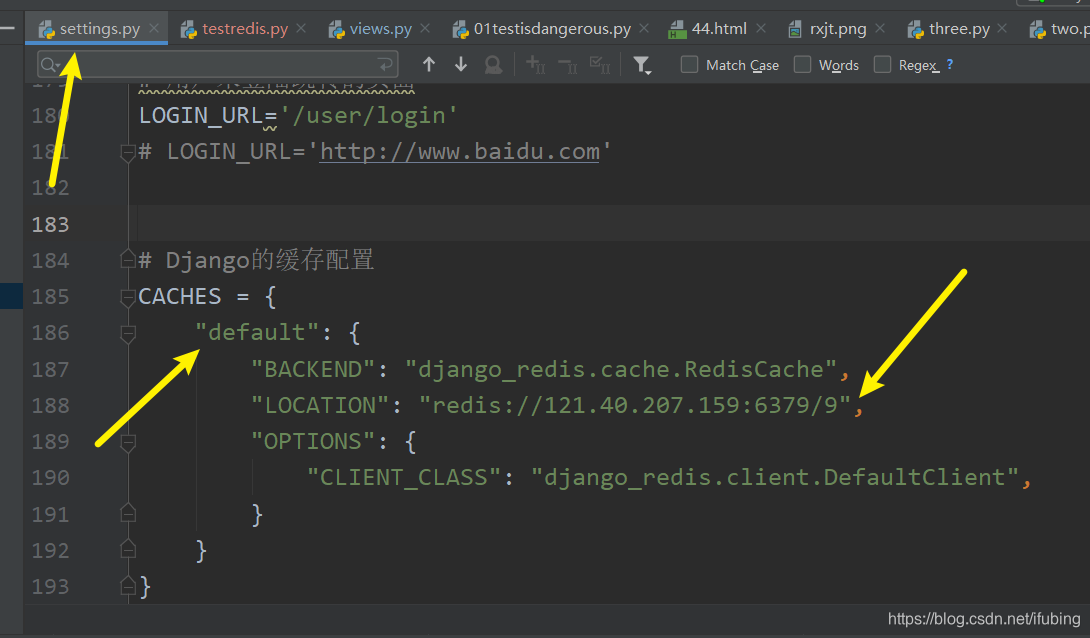Select all occurrences icon in find bar
The image size is (1090, 638).
(600, 65)
